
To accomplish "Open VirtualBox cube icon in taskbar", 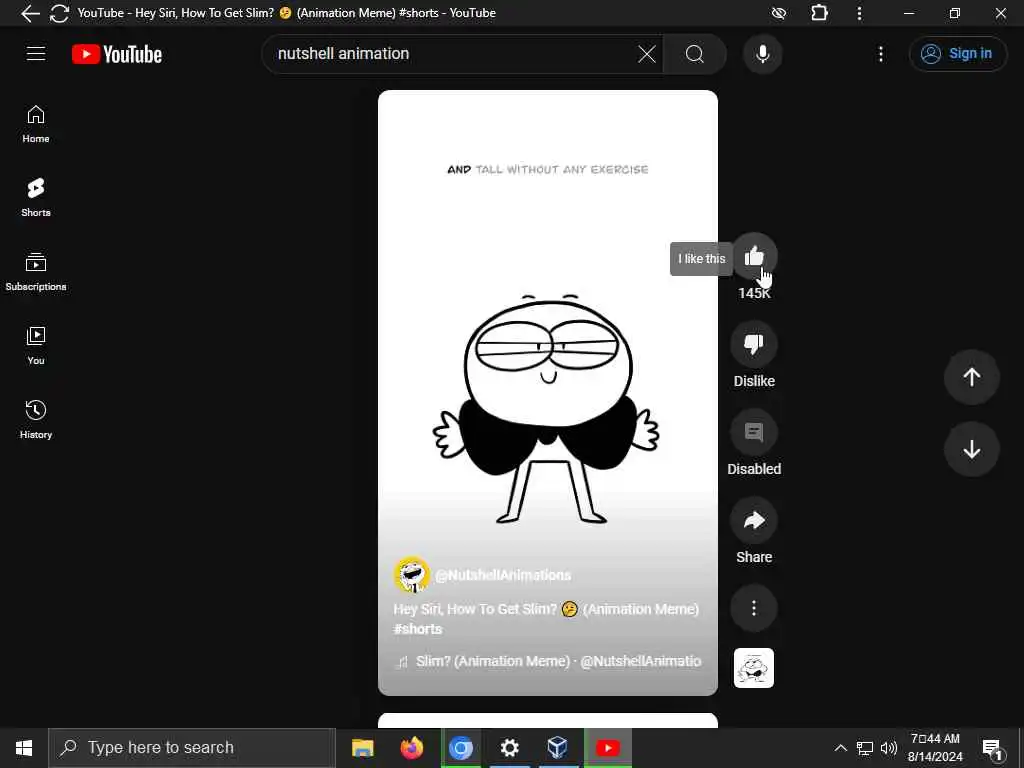I will coord(558,748).
